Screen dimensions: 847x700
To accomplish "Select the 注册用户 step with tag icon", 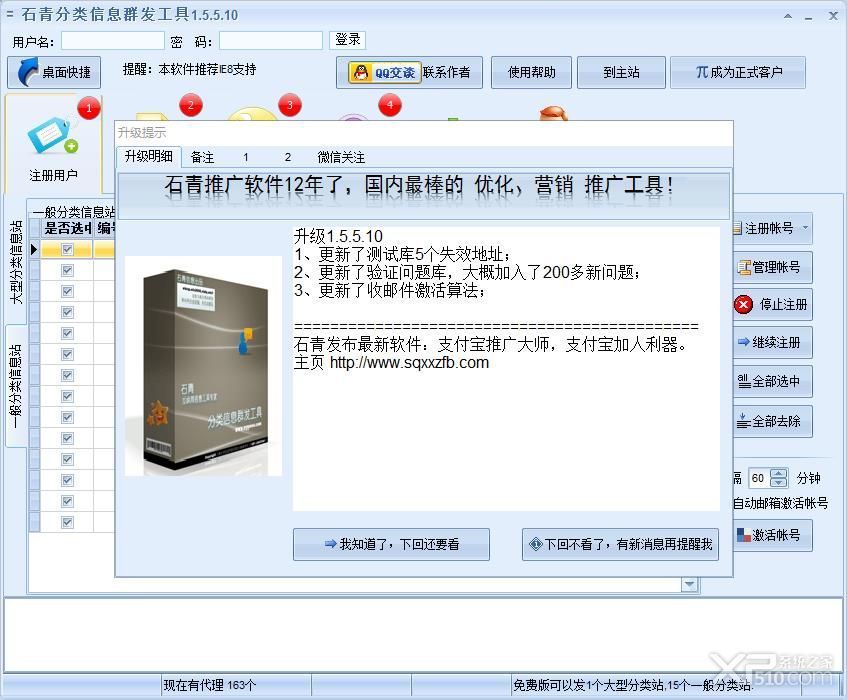I will pos(53,145).
